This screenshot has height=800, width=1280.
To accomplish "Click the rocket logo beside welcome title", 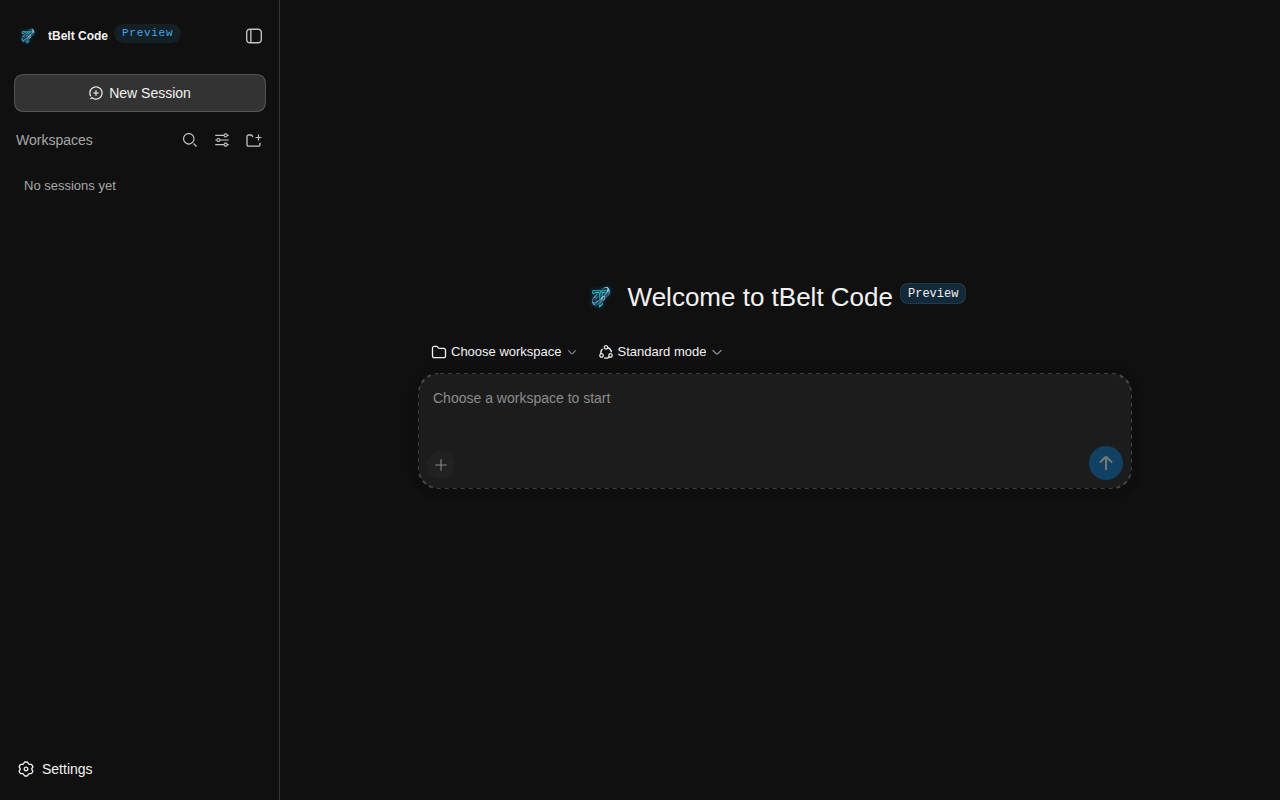I will (x=600, y=297).
